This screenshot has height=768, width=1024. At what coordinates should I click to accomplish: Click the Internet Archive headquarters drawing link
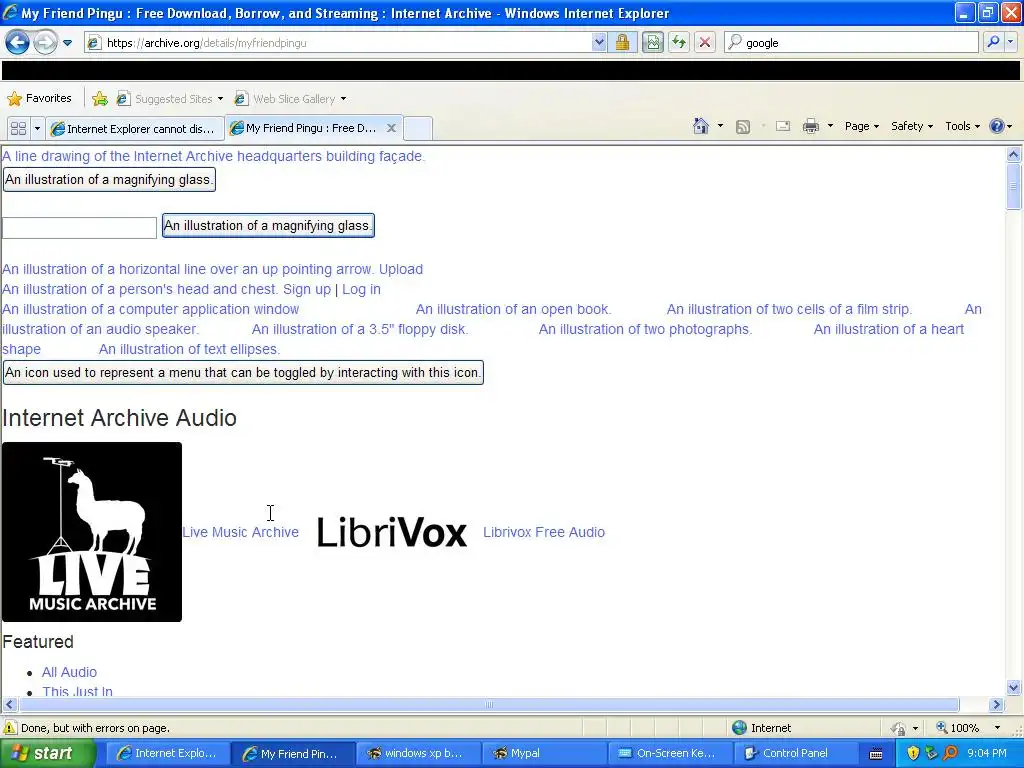point(214,156)
